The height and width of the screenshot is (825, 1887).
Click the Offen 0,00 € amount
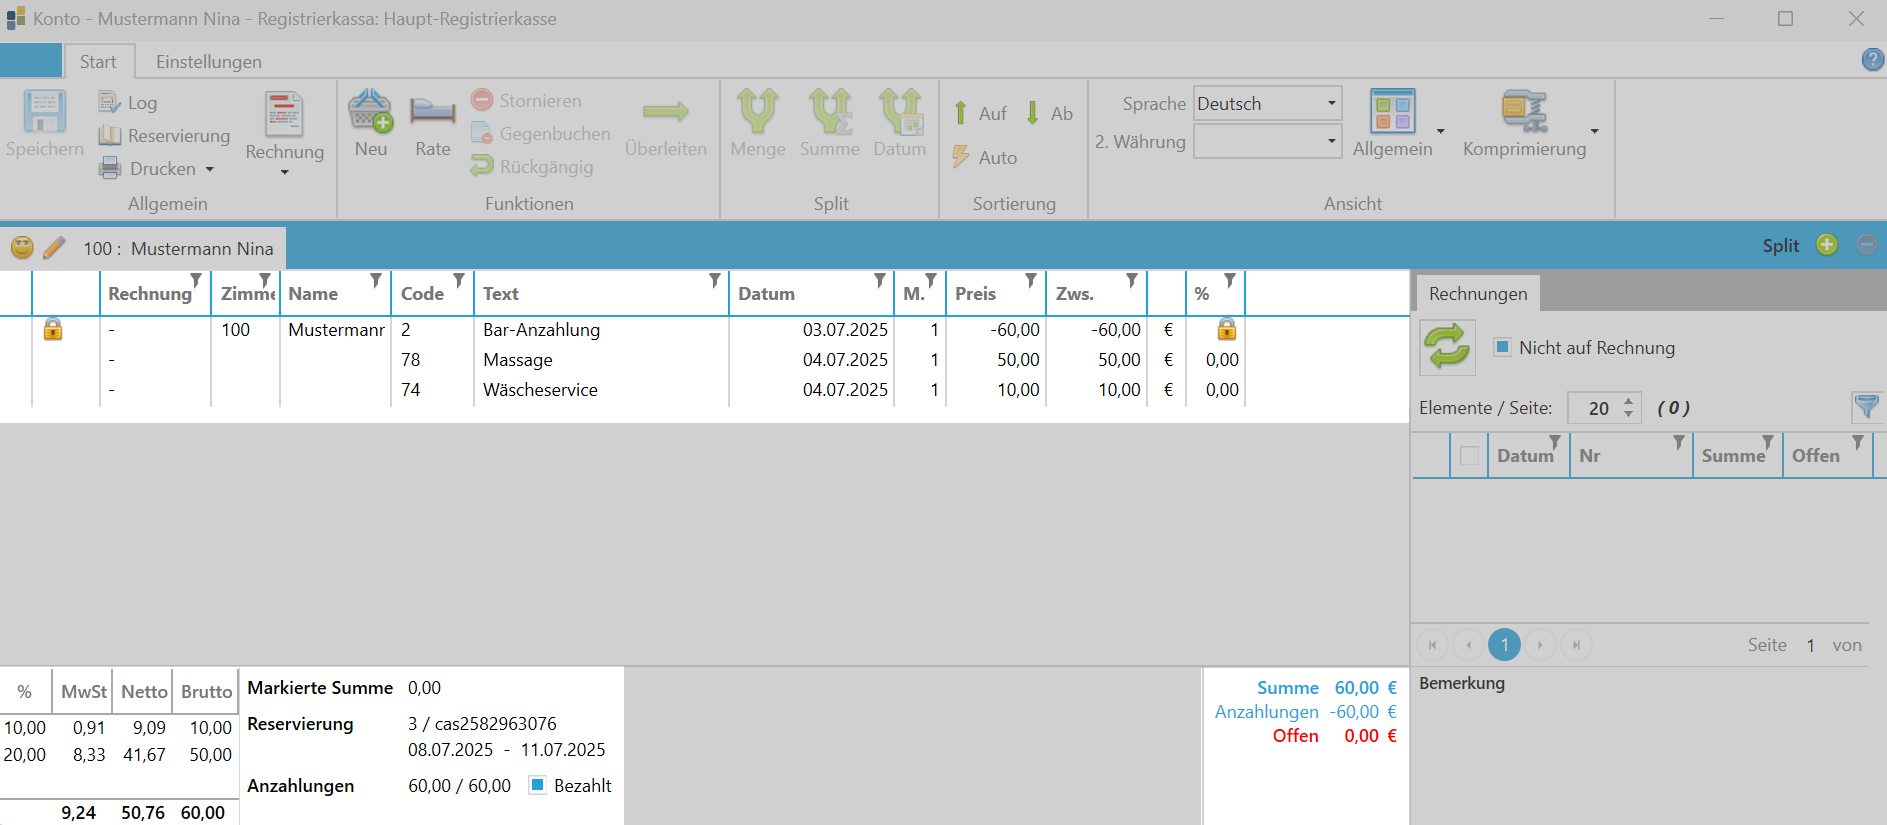pos(1371,735)
